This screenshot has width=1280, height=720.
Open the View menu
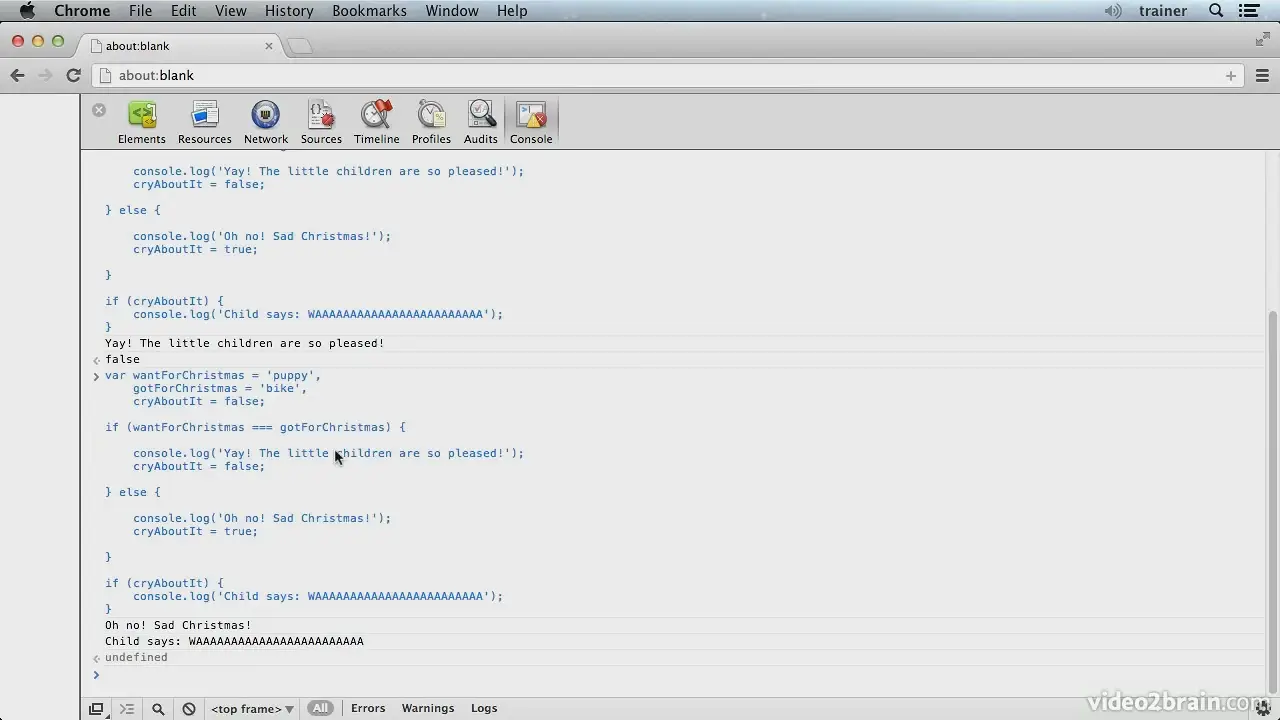click(230, 11)
